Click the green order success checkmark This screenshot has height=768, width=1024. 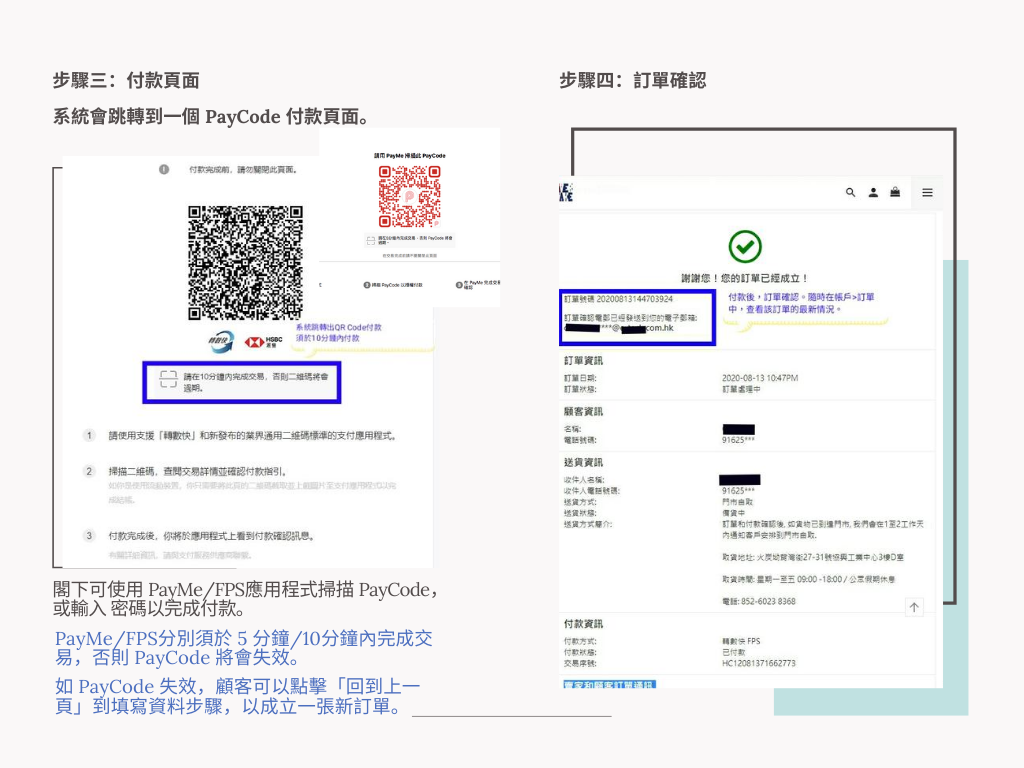click(x=745, y=246)
